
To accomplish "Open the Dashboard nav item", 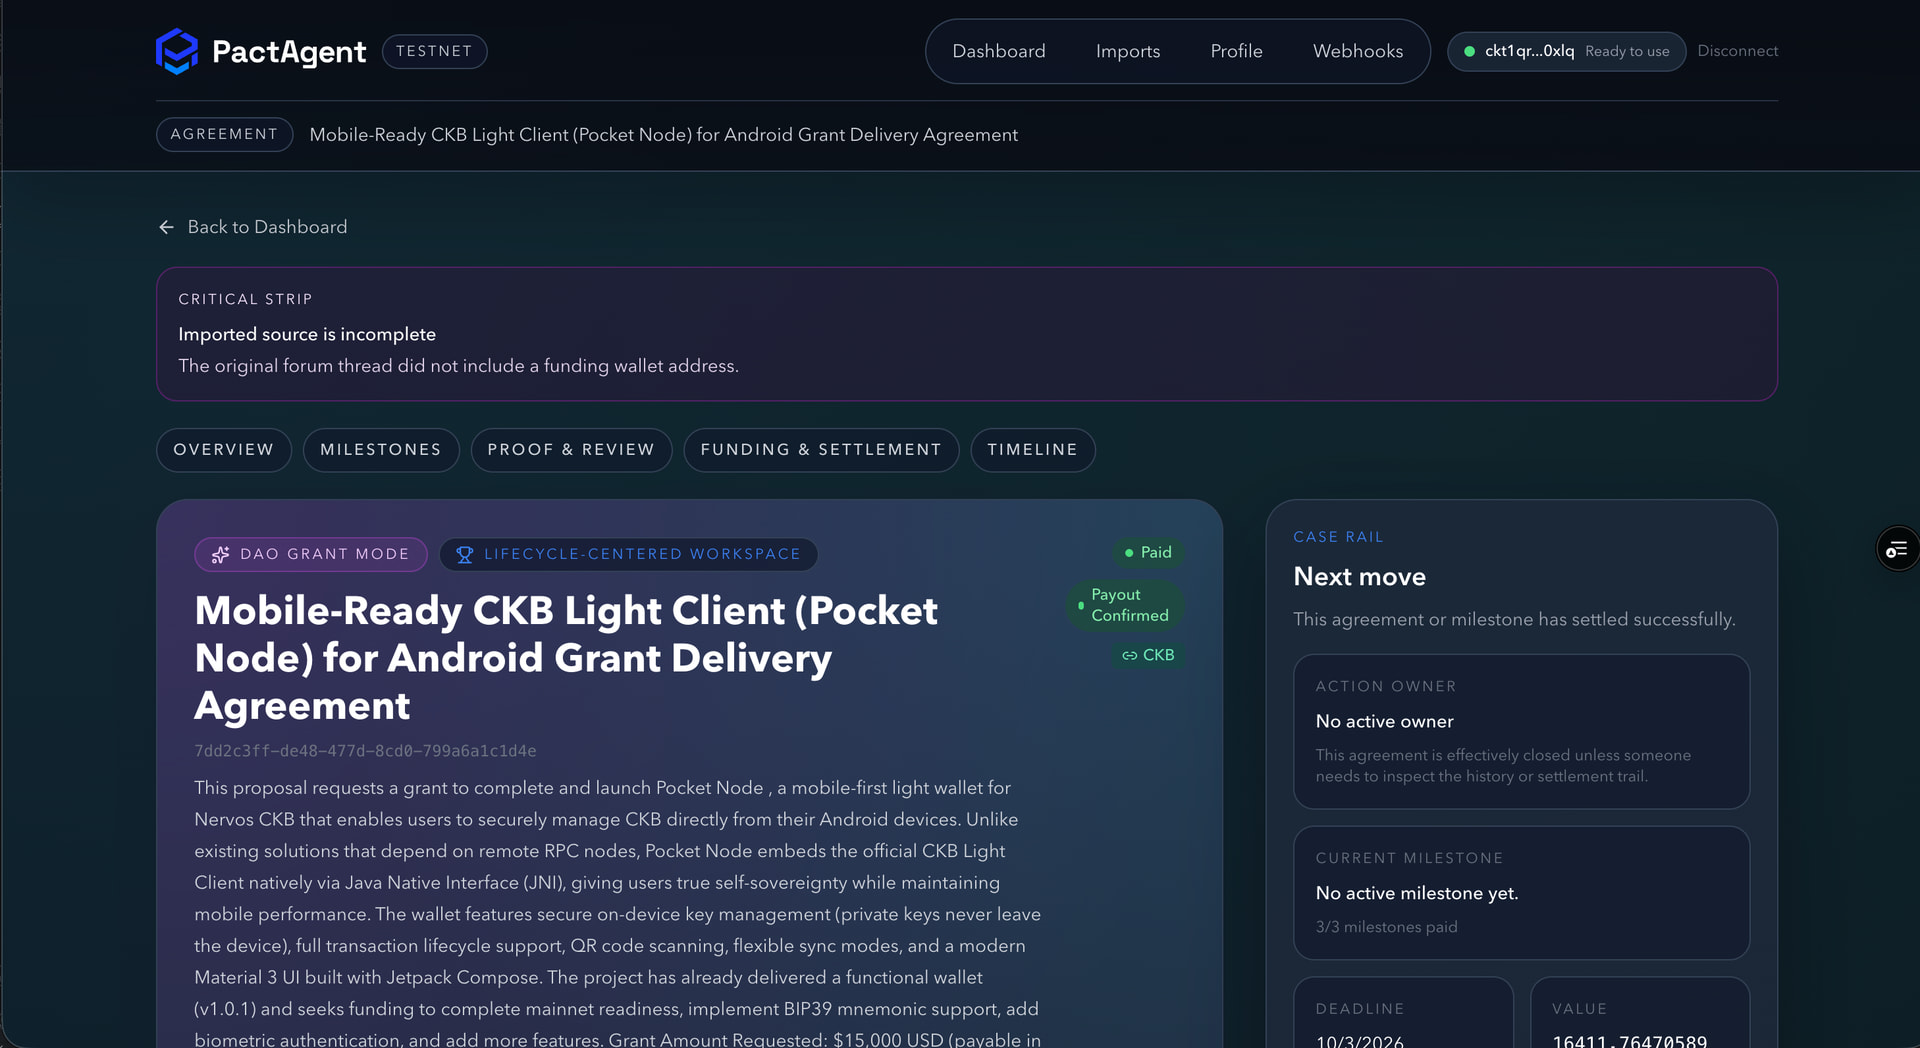I will click(999, 51).
